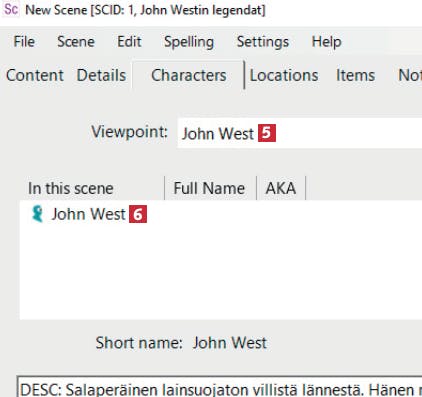Click the Sc application icon in title bar

(x=11, y=9)
